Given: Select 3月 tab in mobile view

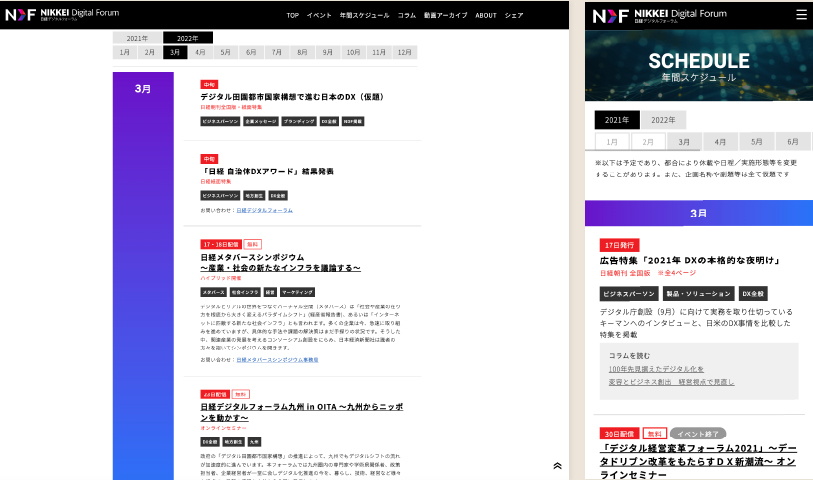Looking at the screenshot, I should (684, 142).
